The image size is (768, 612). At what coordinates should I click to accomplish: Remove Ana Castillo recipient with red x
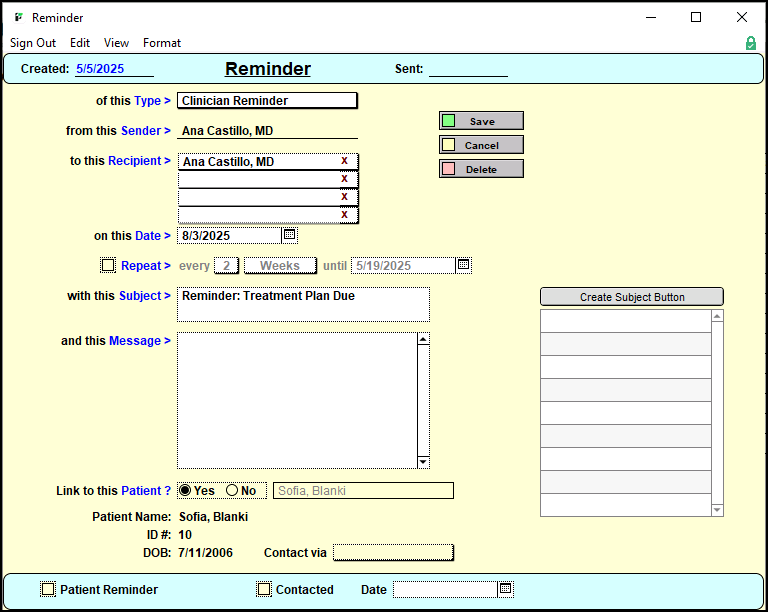click(344, 161)
